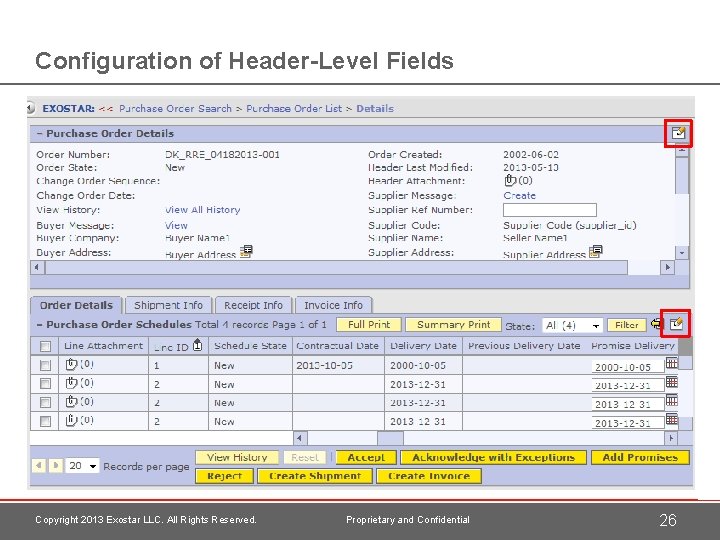Switch to the Shipment Info tab
This screenshot has width=720, height=540.
point(168,305)
